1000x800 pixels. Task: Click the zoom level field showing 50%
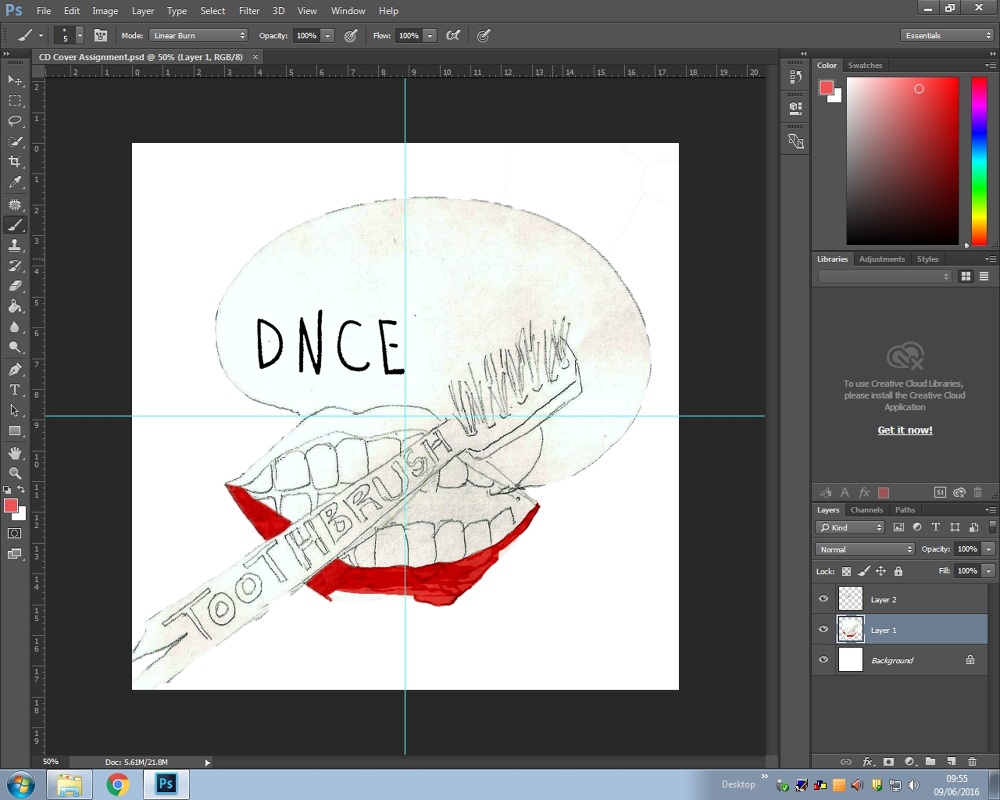[x=50, y=762]
